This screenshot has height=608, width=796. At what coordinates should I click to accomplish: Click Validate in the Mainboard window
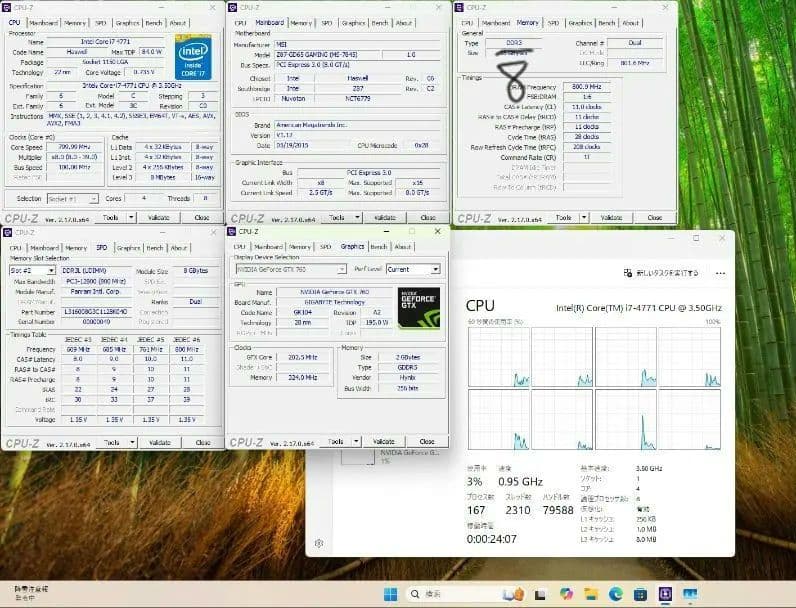pyautogui.click(x=385, y=218)
